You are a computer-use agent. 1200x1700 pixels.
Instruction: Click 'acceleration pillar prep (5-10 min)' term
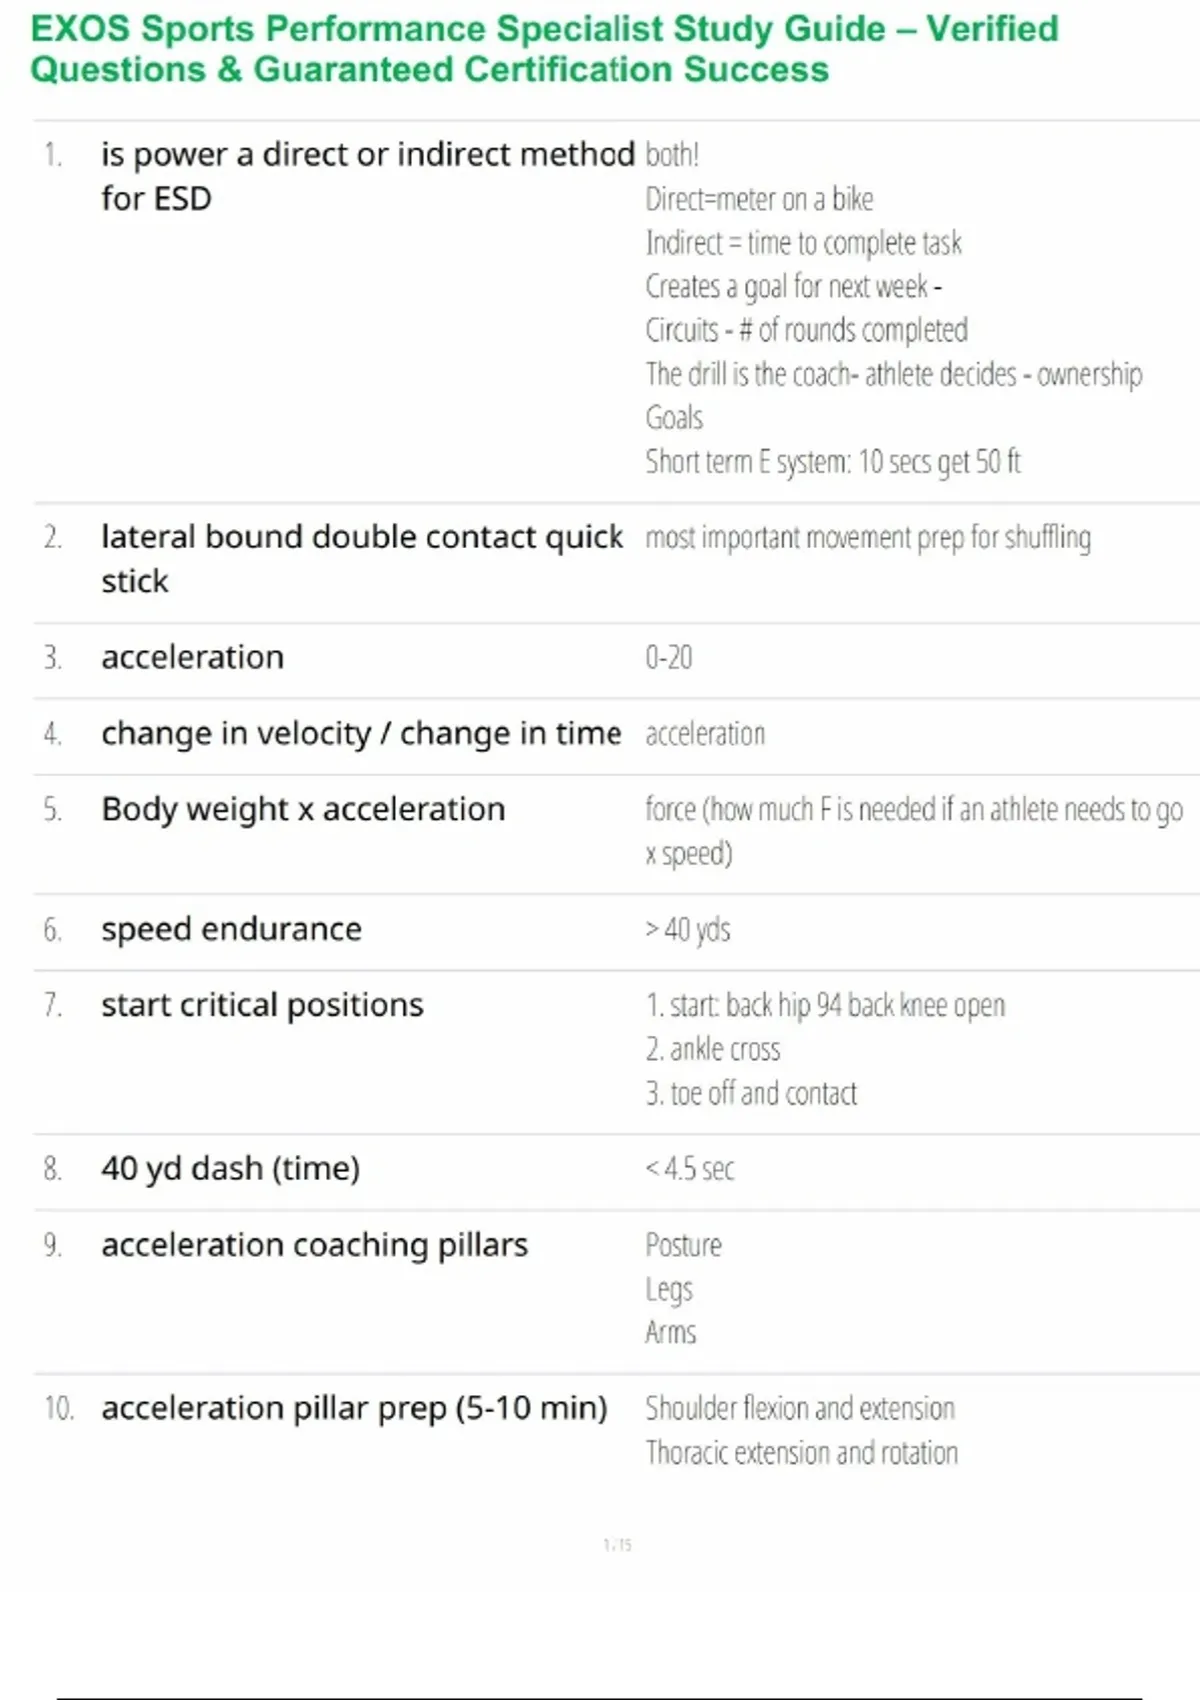(354, 1408)
